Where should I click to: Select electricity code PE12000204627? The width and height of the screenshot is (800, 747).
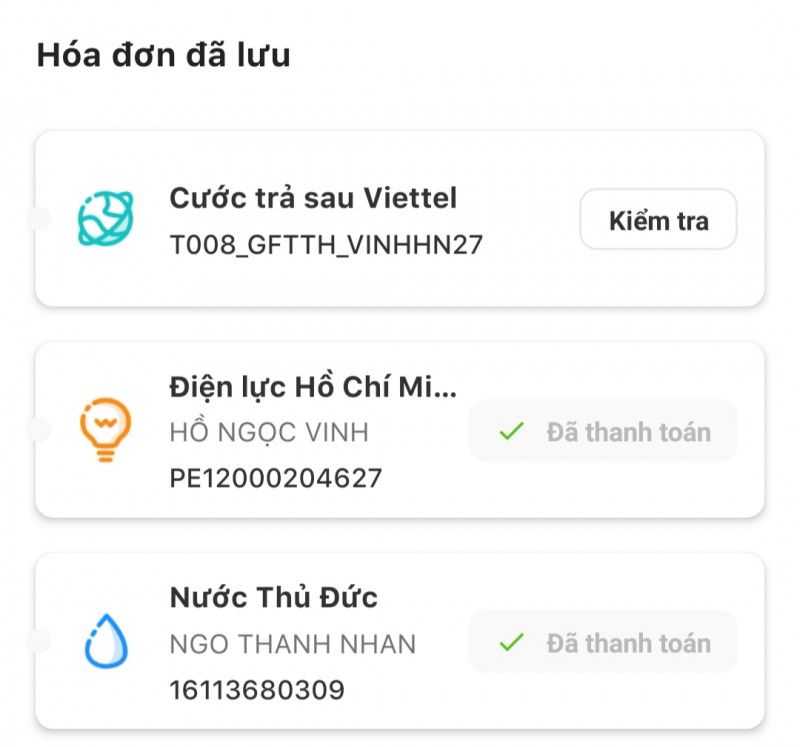pyautogui.click(x=275, y=478)
